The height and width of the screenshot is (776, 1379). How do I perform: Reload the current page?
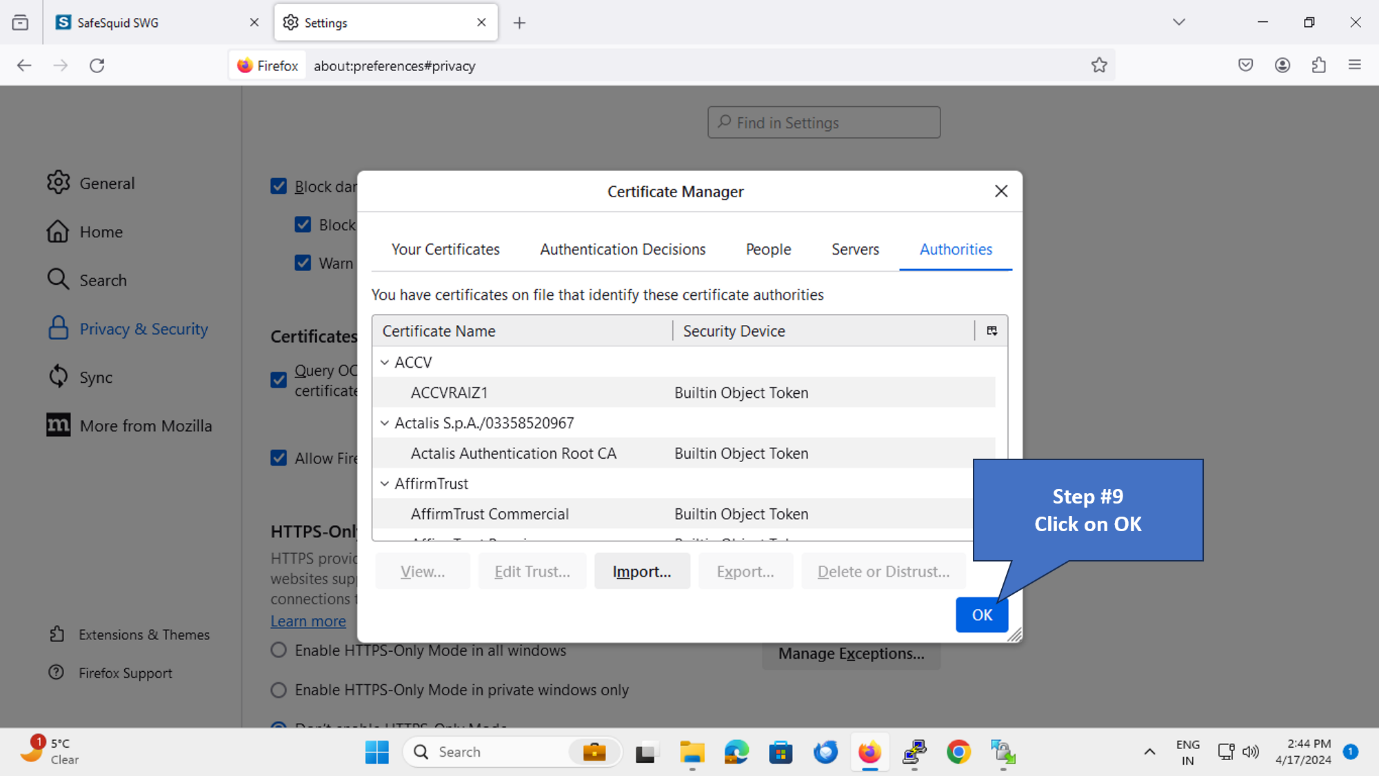point(97,65)
